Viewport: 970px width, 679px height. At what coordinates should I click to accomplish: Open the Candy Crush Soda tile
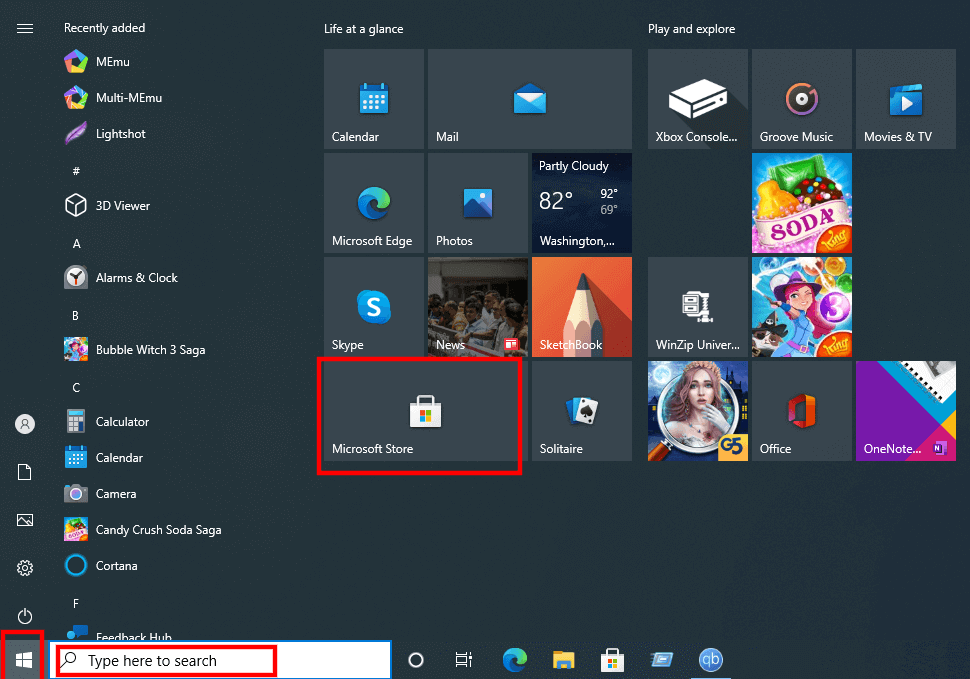pyautogui.click(x=802, y=203)
